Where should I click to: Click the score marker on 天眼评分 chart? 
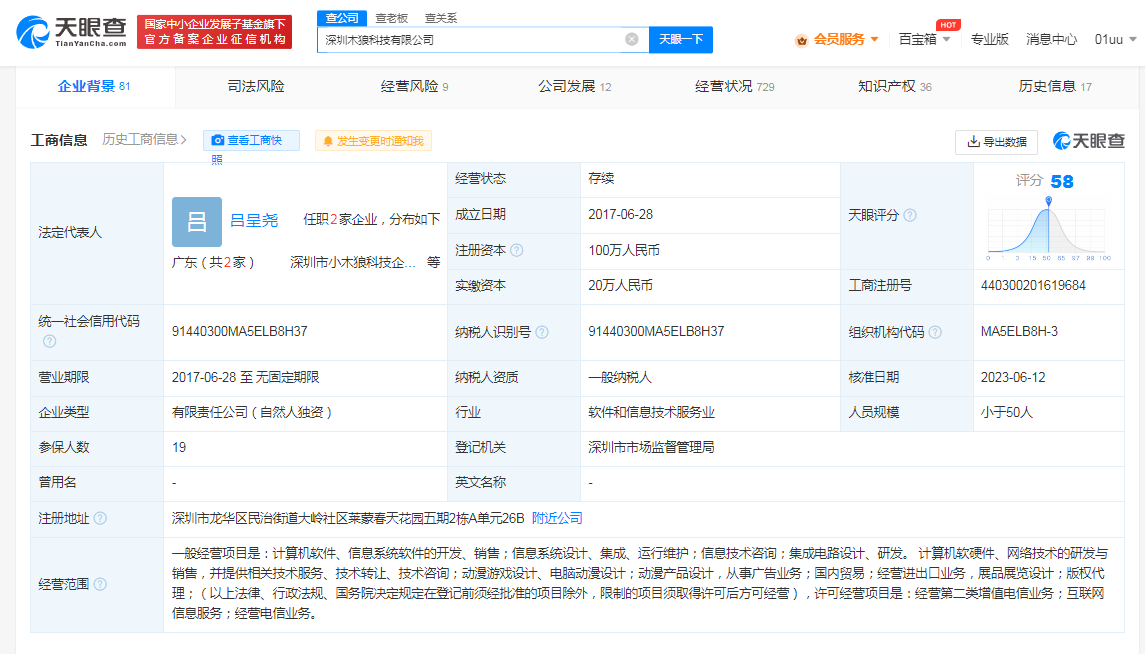point(1048,202)
